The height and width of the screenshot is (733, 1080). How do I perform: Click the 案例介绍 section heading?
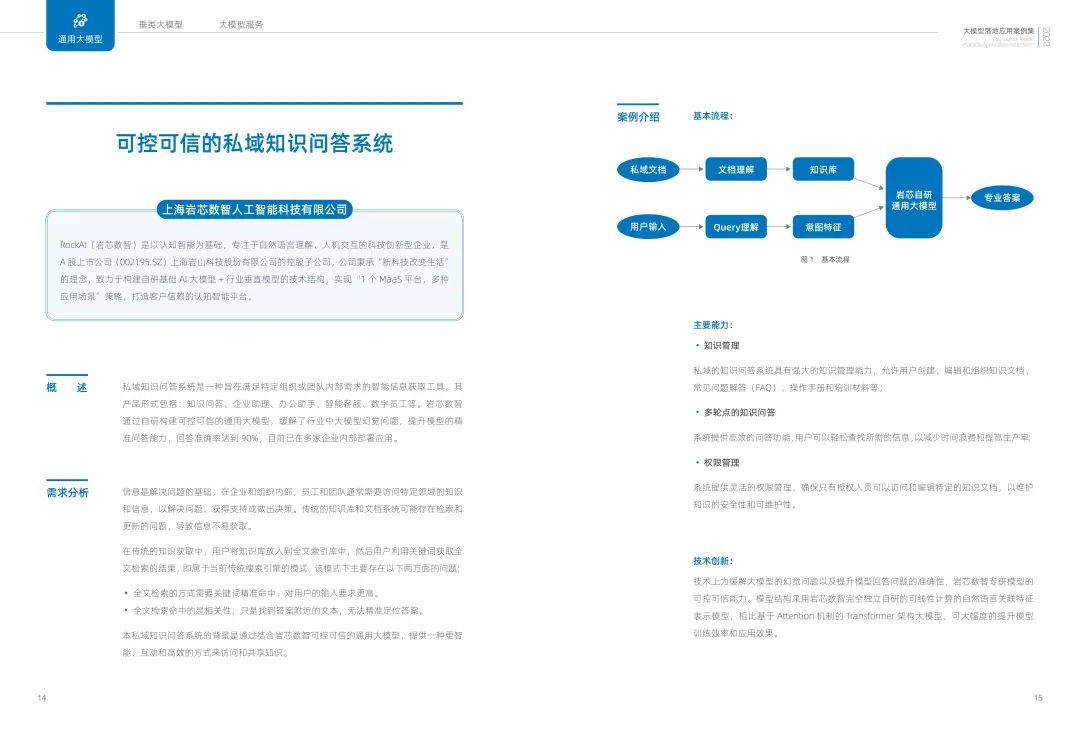638,117
